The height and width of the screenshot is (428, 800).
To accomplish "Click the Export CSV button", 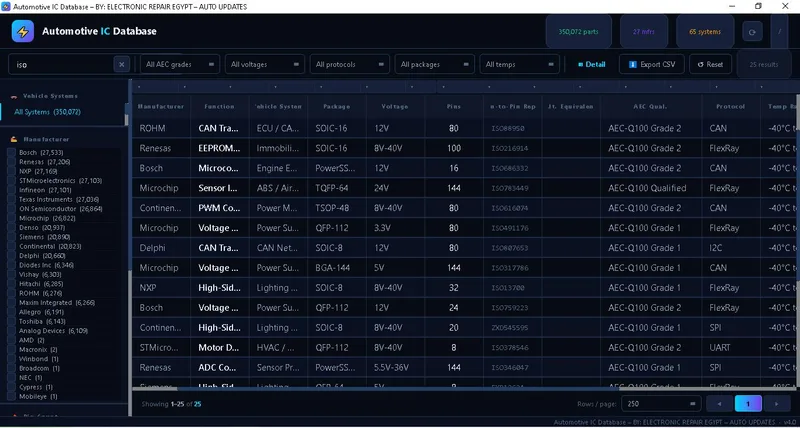I will 652,65.
